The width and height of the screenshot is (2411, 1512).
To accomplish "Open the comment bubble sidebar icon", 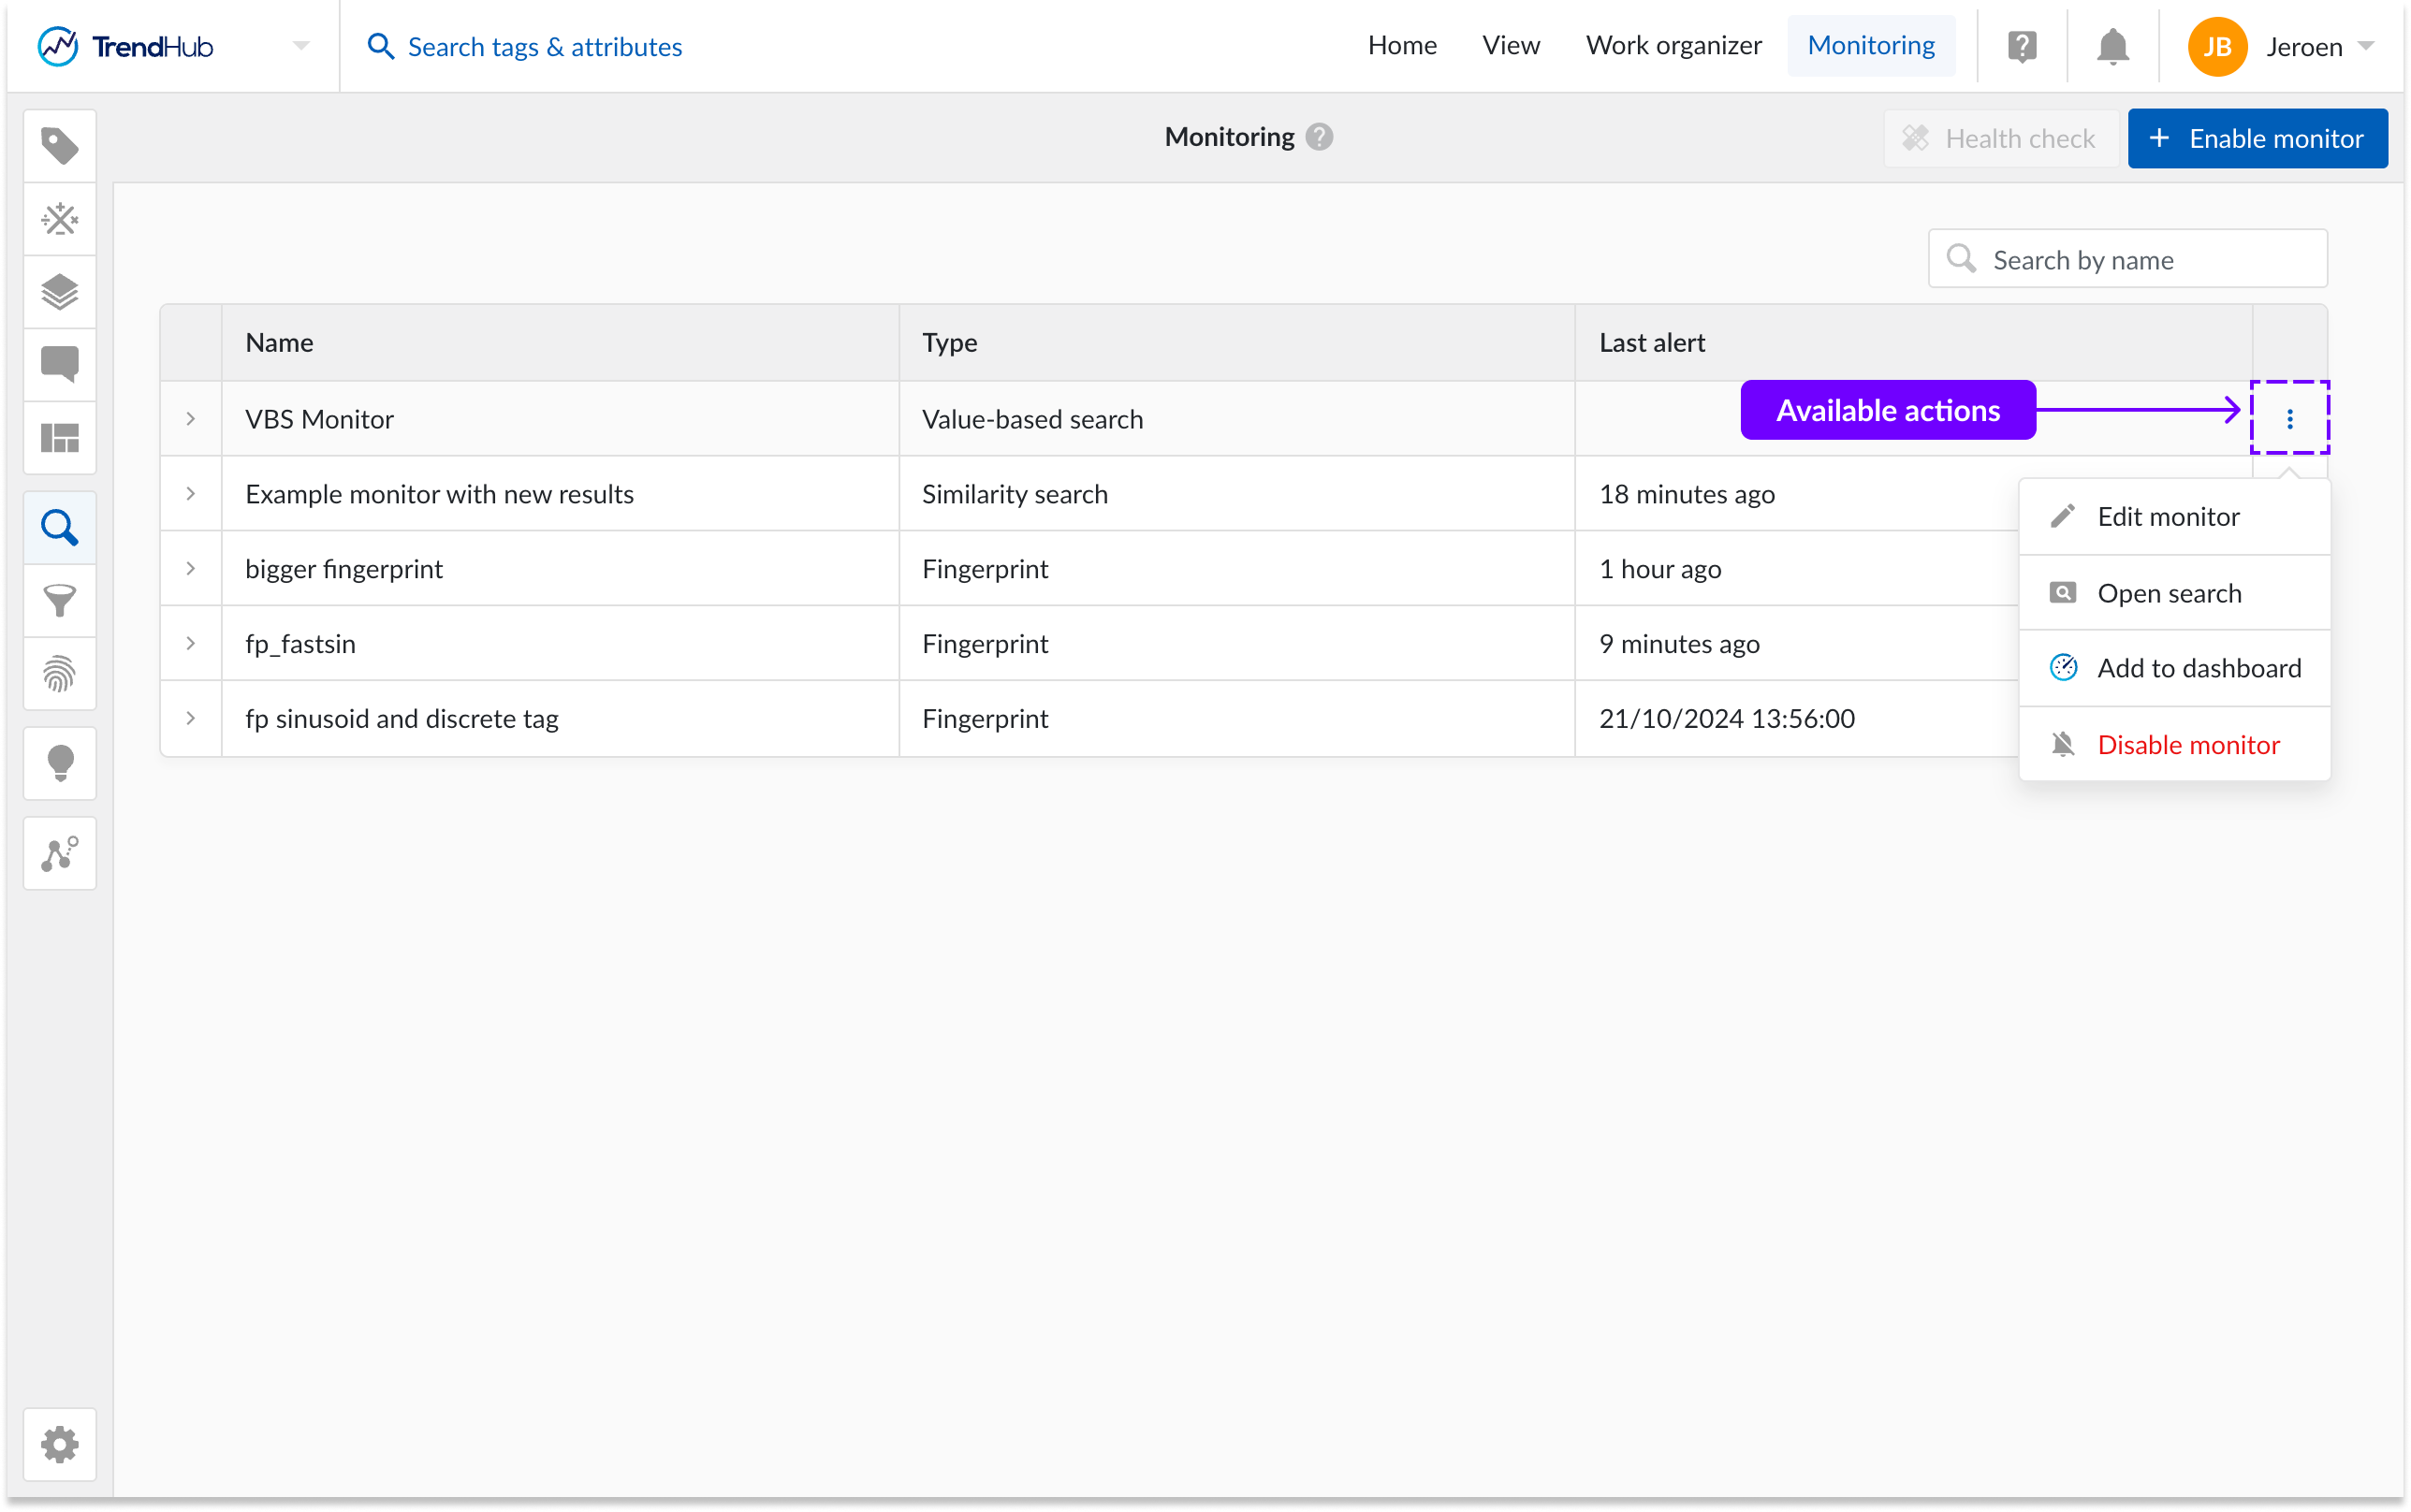I will click(60, 364).
